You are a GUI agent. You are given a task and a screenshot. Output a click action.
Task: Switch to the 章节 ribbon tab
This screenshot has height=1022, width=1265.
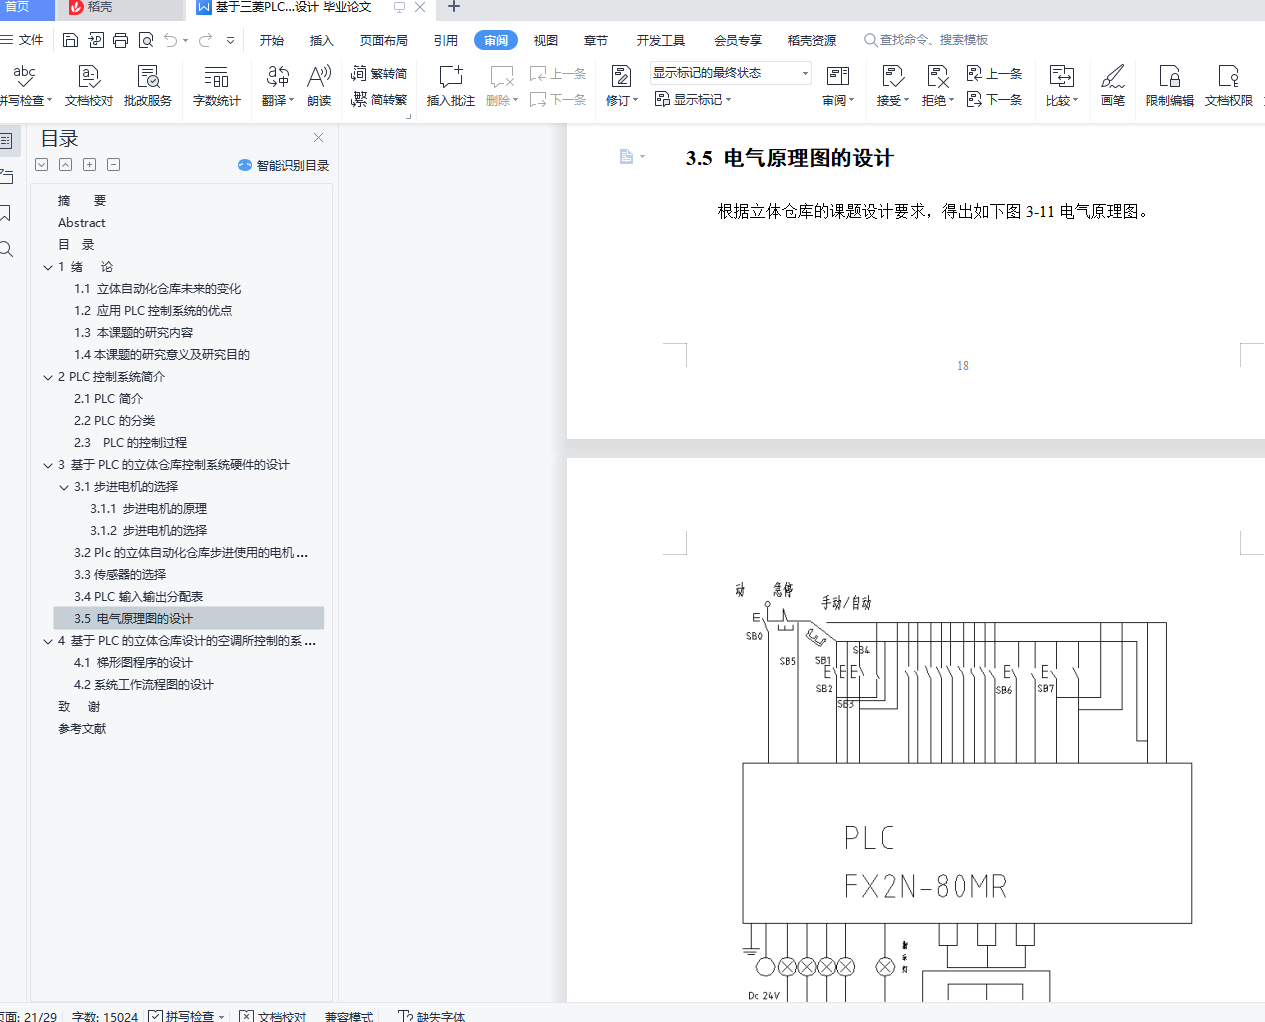[x=596, y=40]
